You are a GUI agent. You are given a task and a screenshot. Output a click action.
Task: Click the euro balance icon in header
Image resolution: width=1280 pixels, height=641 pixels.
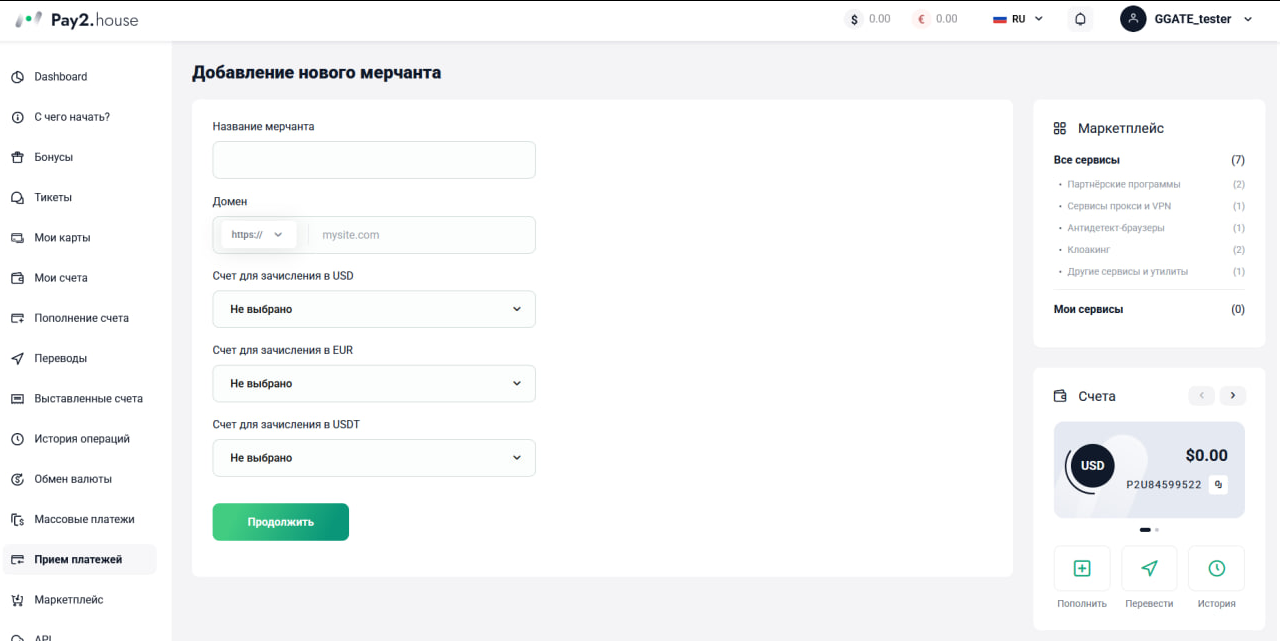[921, 19]
